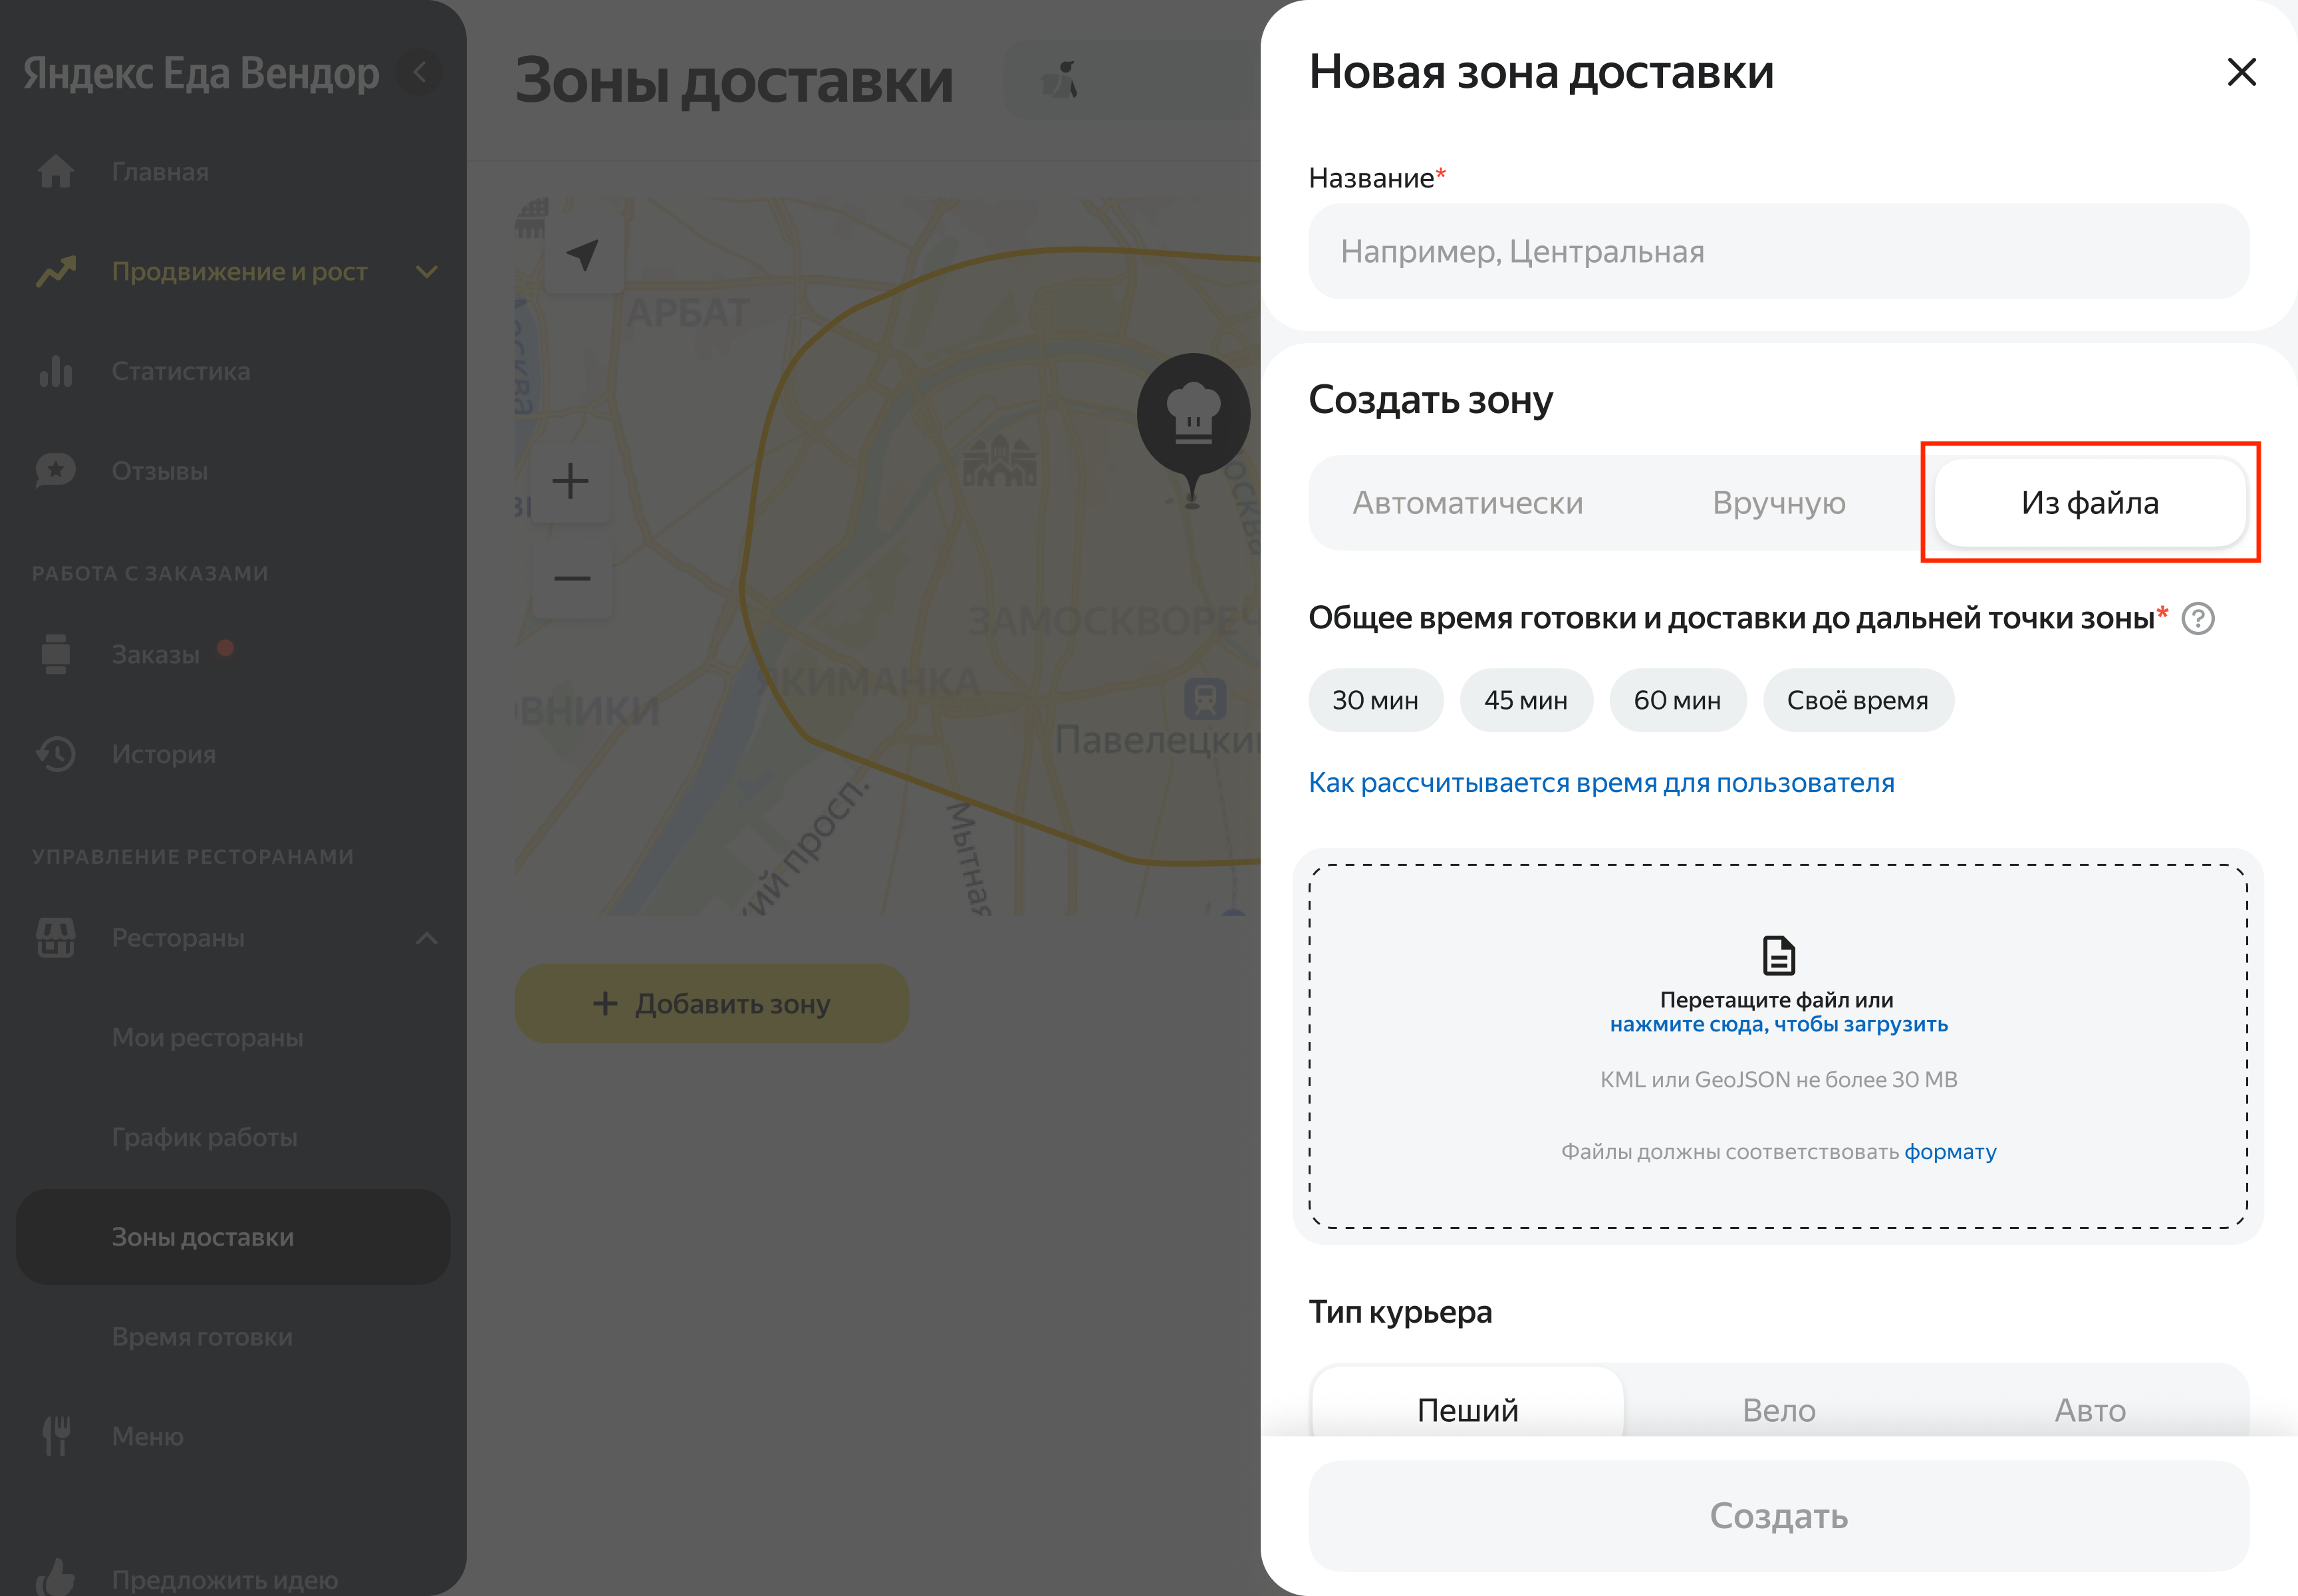2298x1596 pixels.
Task: Click the help question mark icon
Action: coord(2197,619)
